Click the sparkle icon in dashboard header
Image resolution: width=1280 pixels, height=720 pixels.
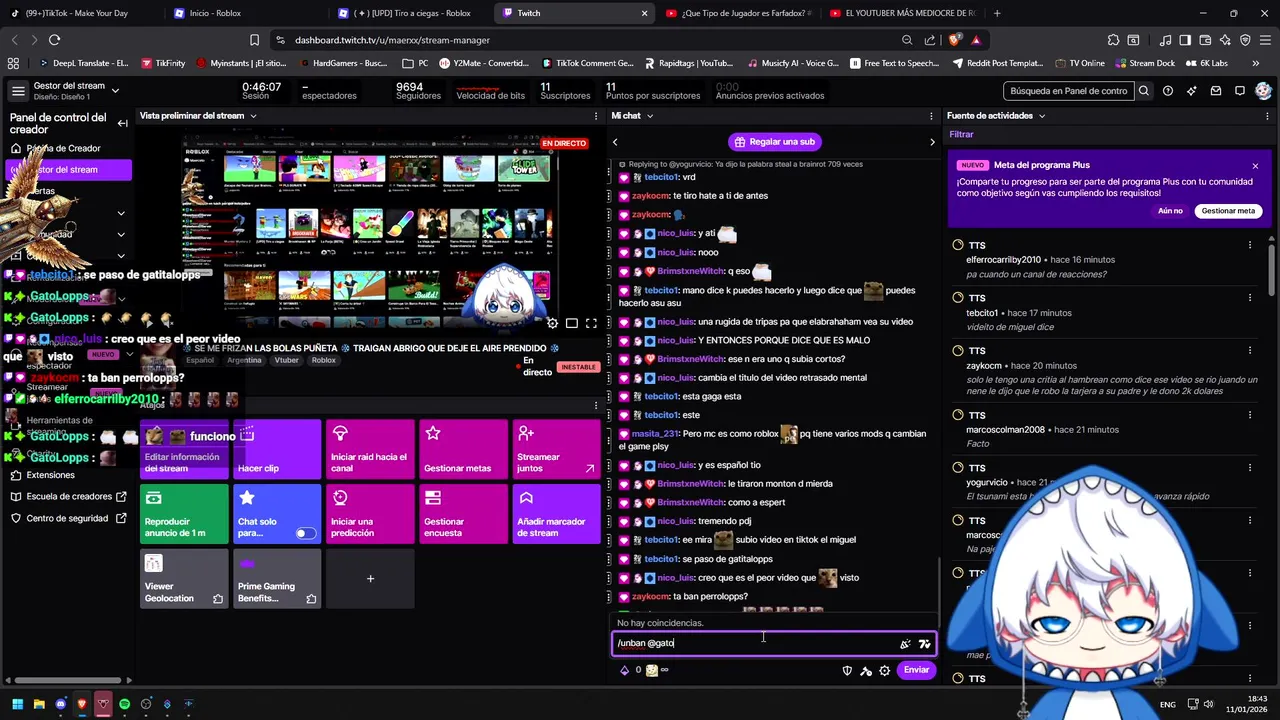1192,91
